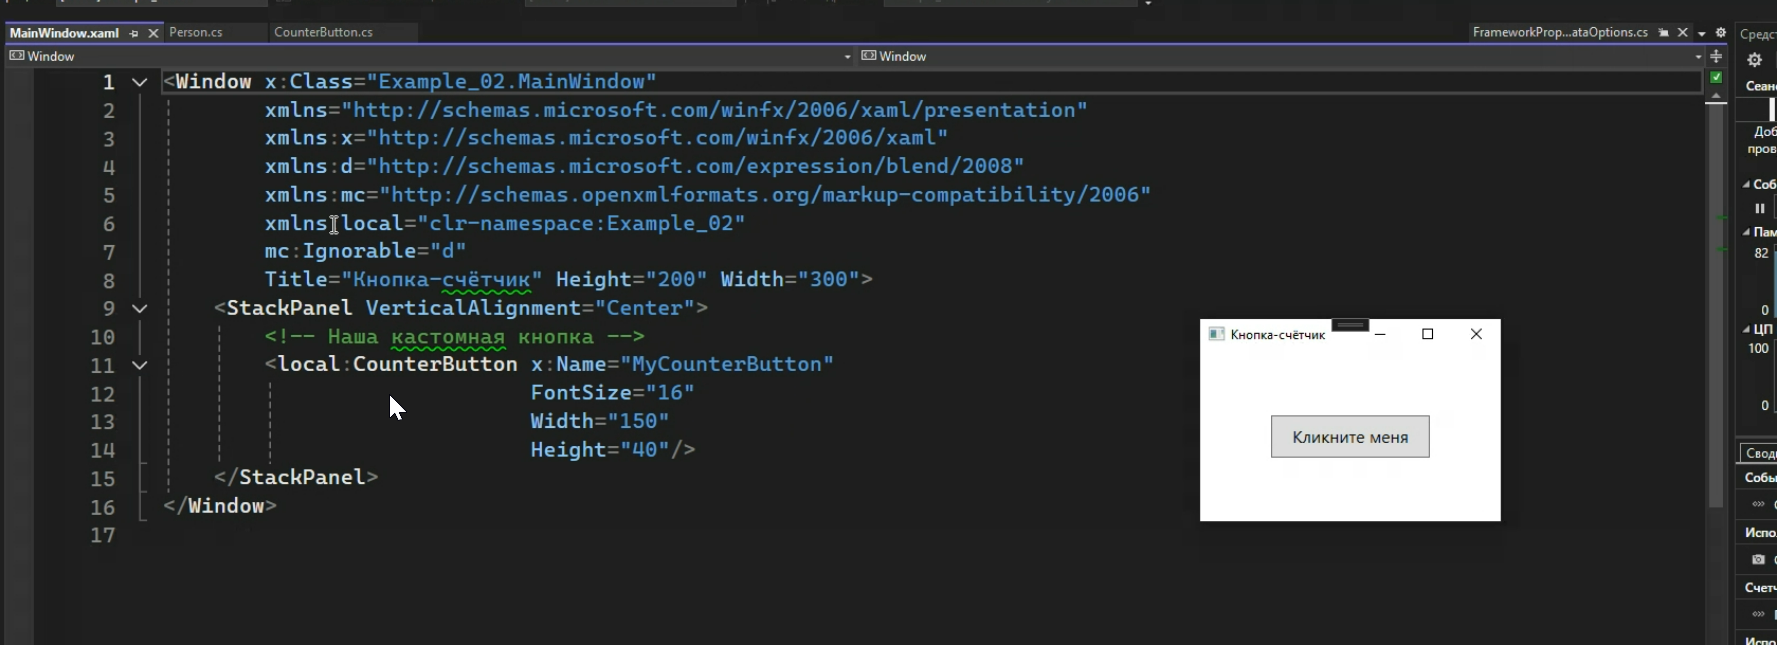Click the editor split view icon

pyautogui.click(x=1717, y=57)
